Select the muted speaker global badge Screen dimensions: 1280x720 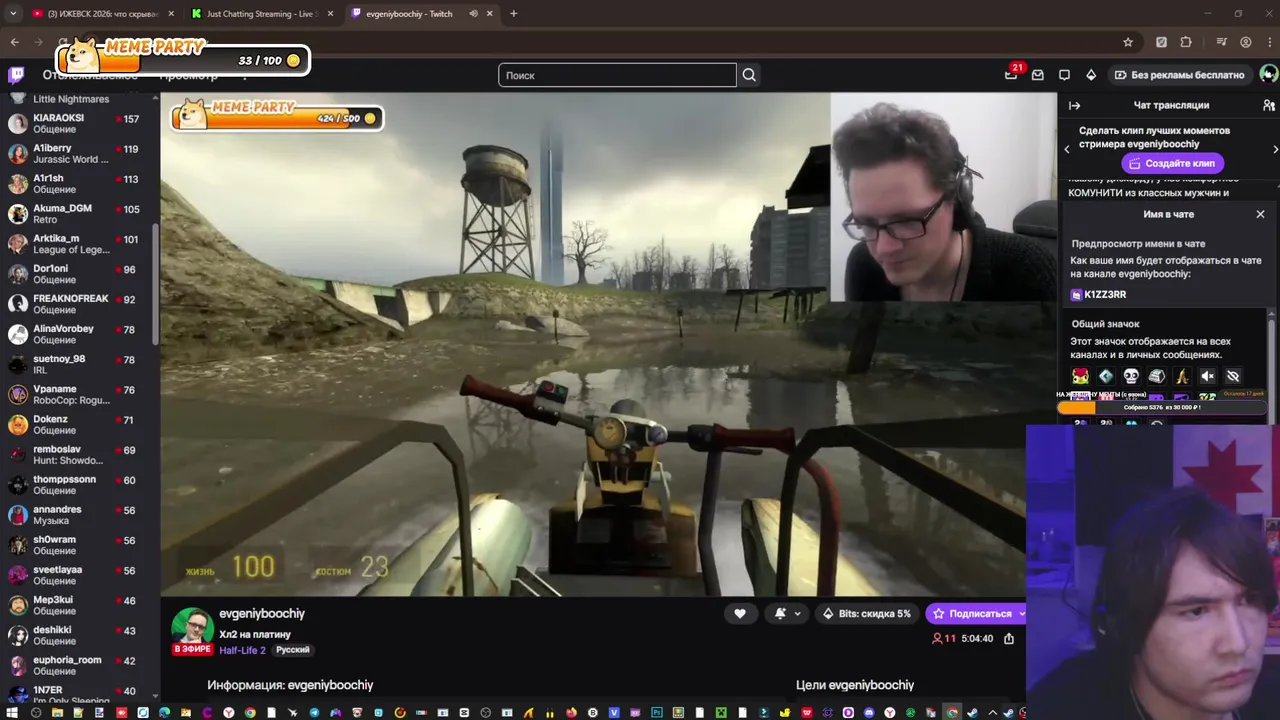(1207, 376)
